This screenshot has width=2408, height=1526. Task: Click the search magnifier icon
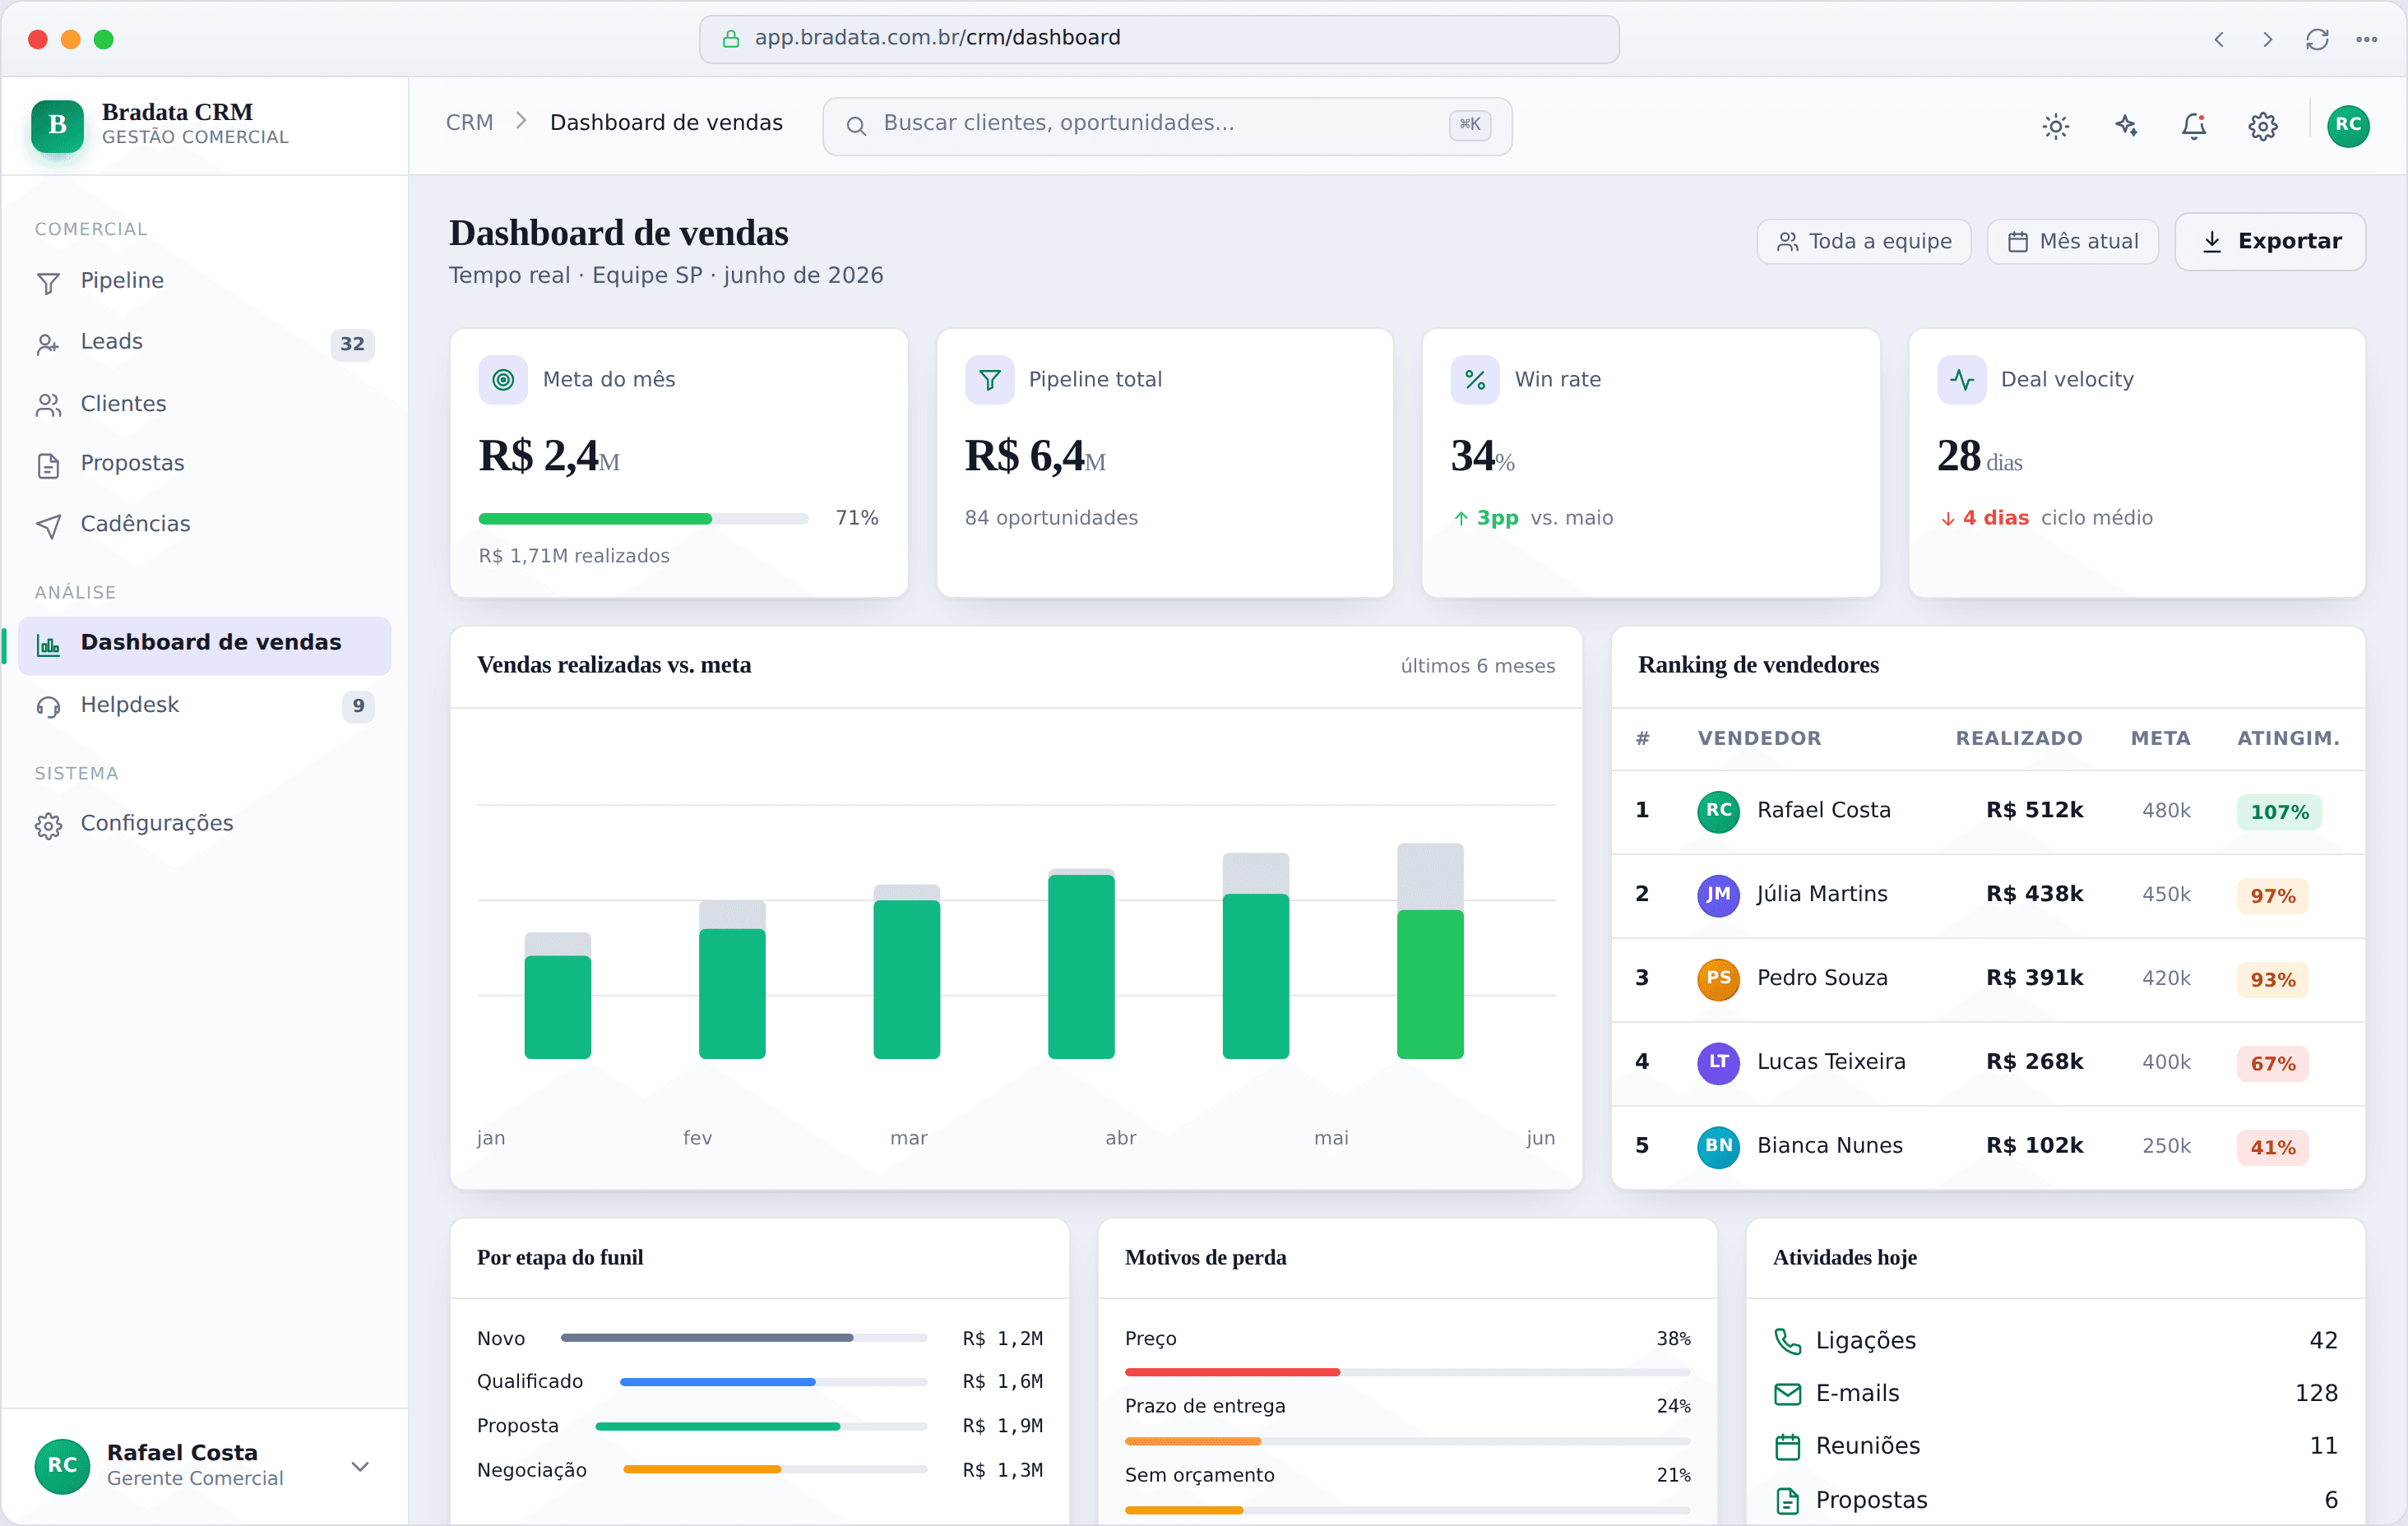point(856,125)
